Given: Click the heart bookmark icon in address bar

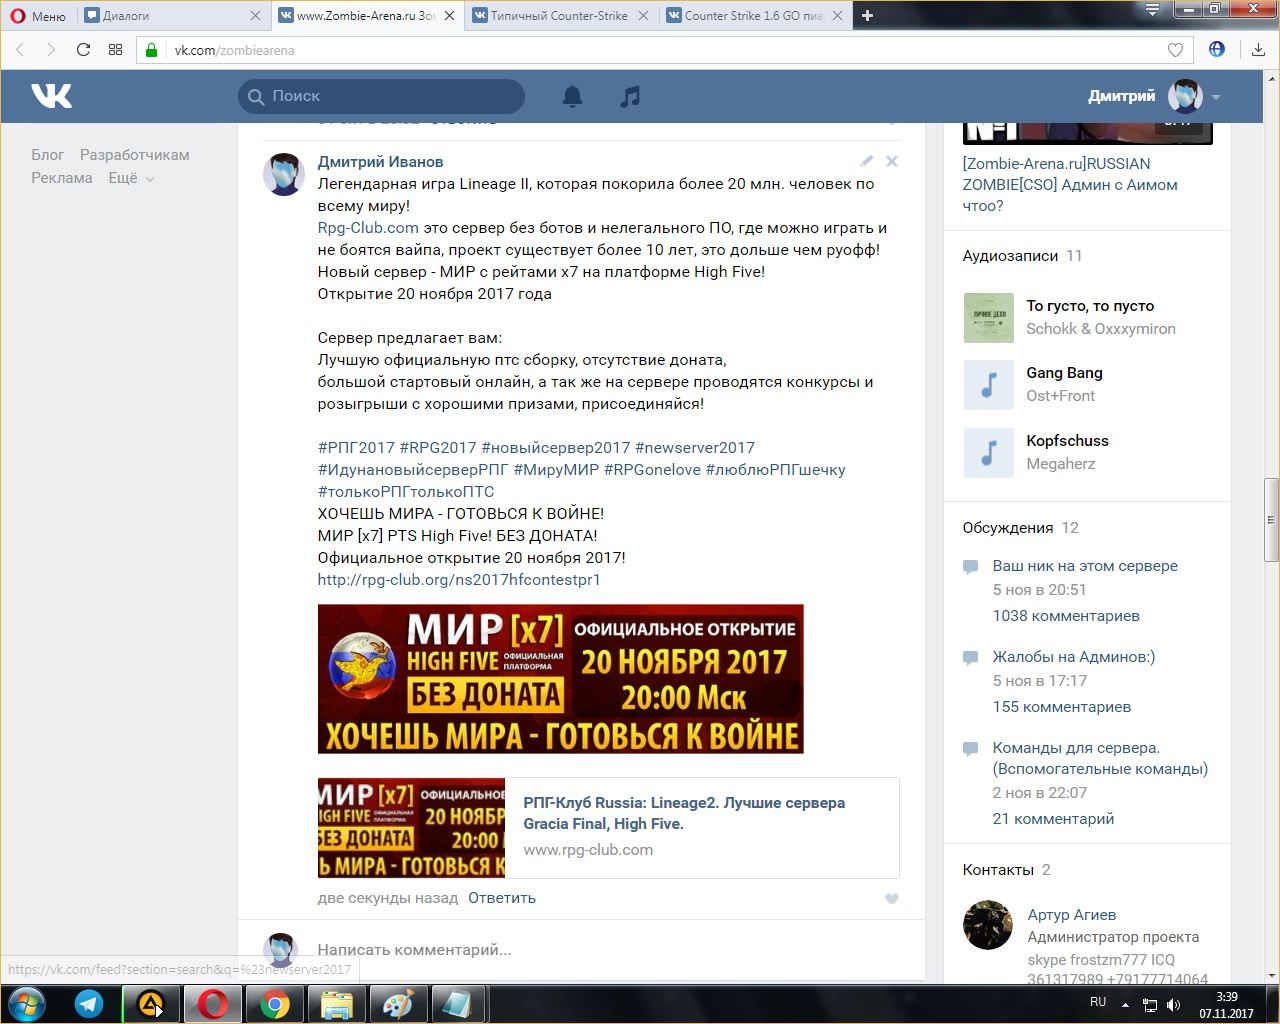Looking at the screenshot, I should [x=1176, y=50].
